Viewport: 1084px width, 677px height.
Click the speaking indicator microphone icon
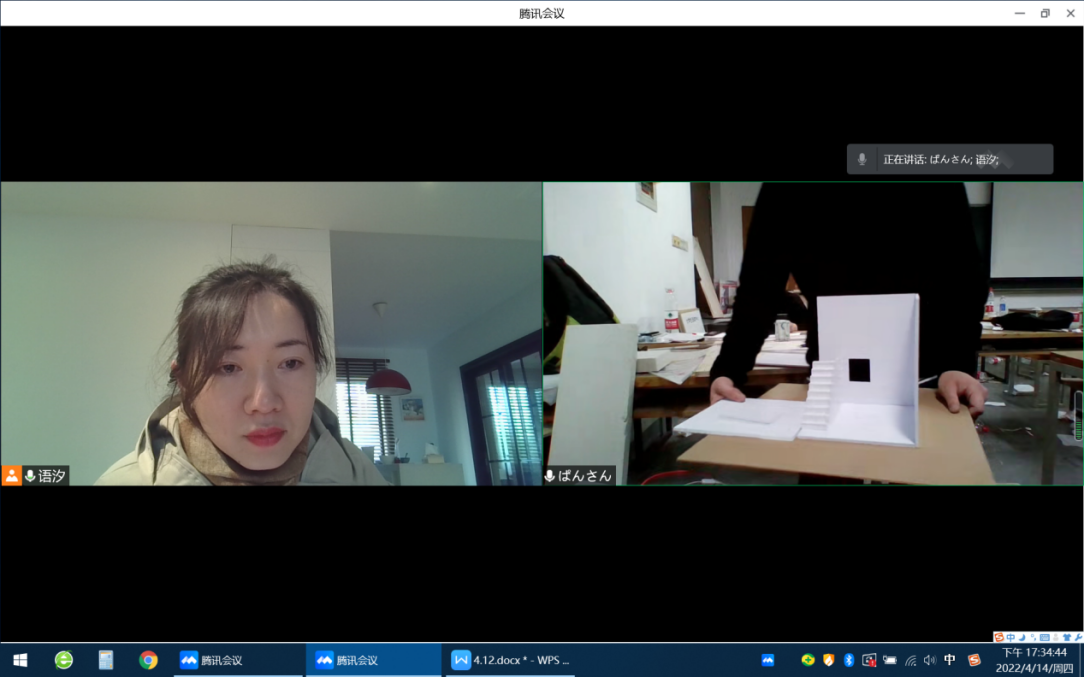(862, 159)
